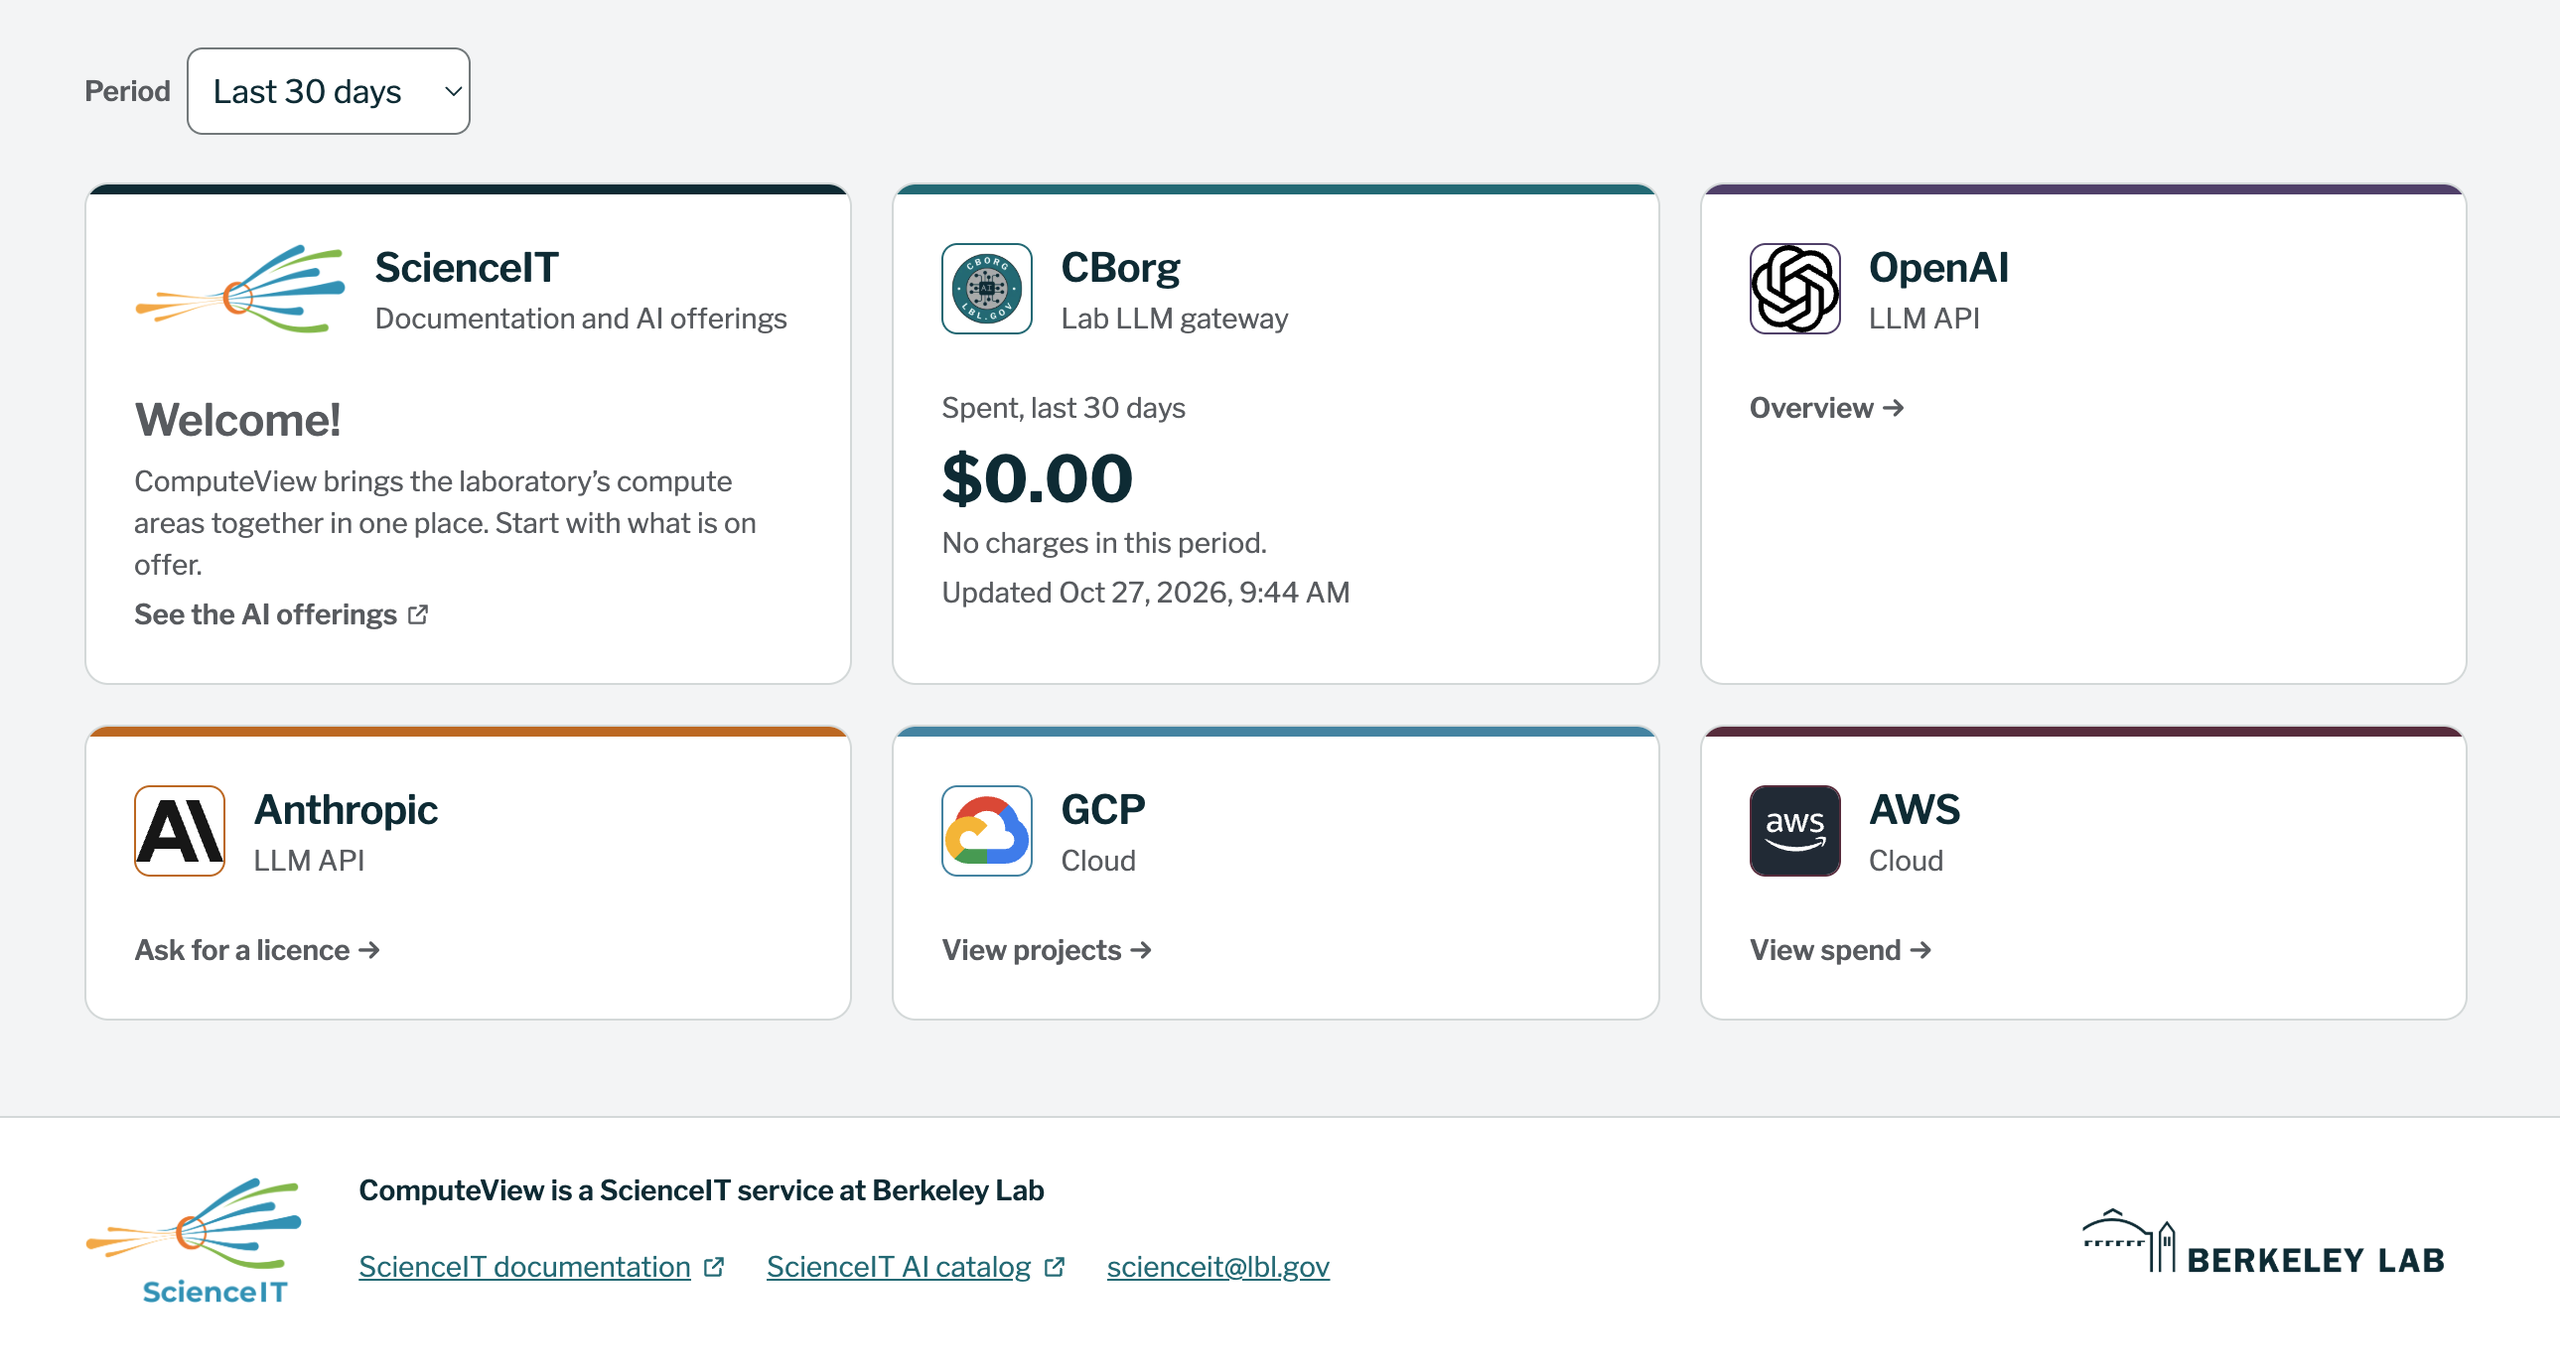Click the ScienceIT logo in the footer
Viewport: 2560px width, 1358px height.
(x=194, y=1241)
